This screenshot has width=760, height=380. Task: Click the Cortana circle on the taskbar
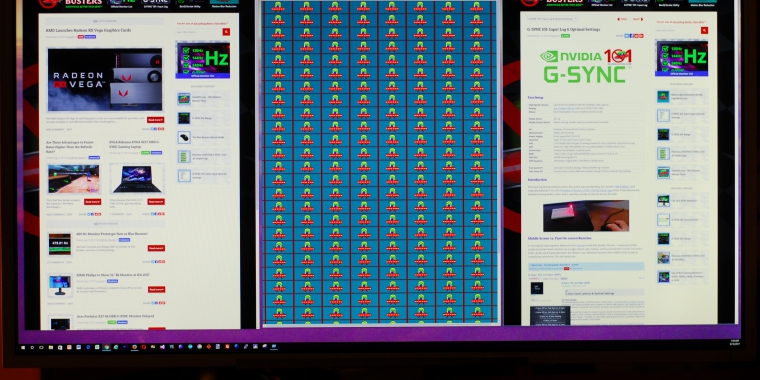32,347
